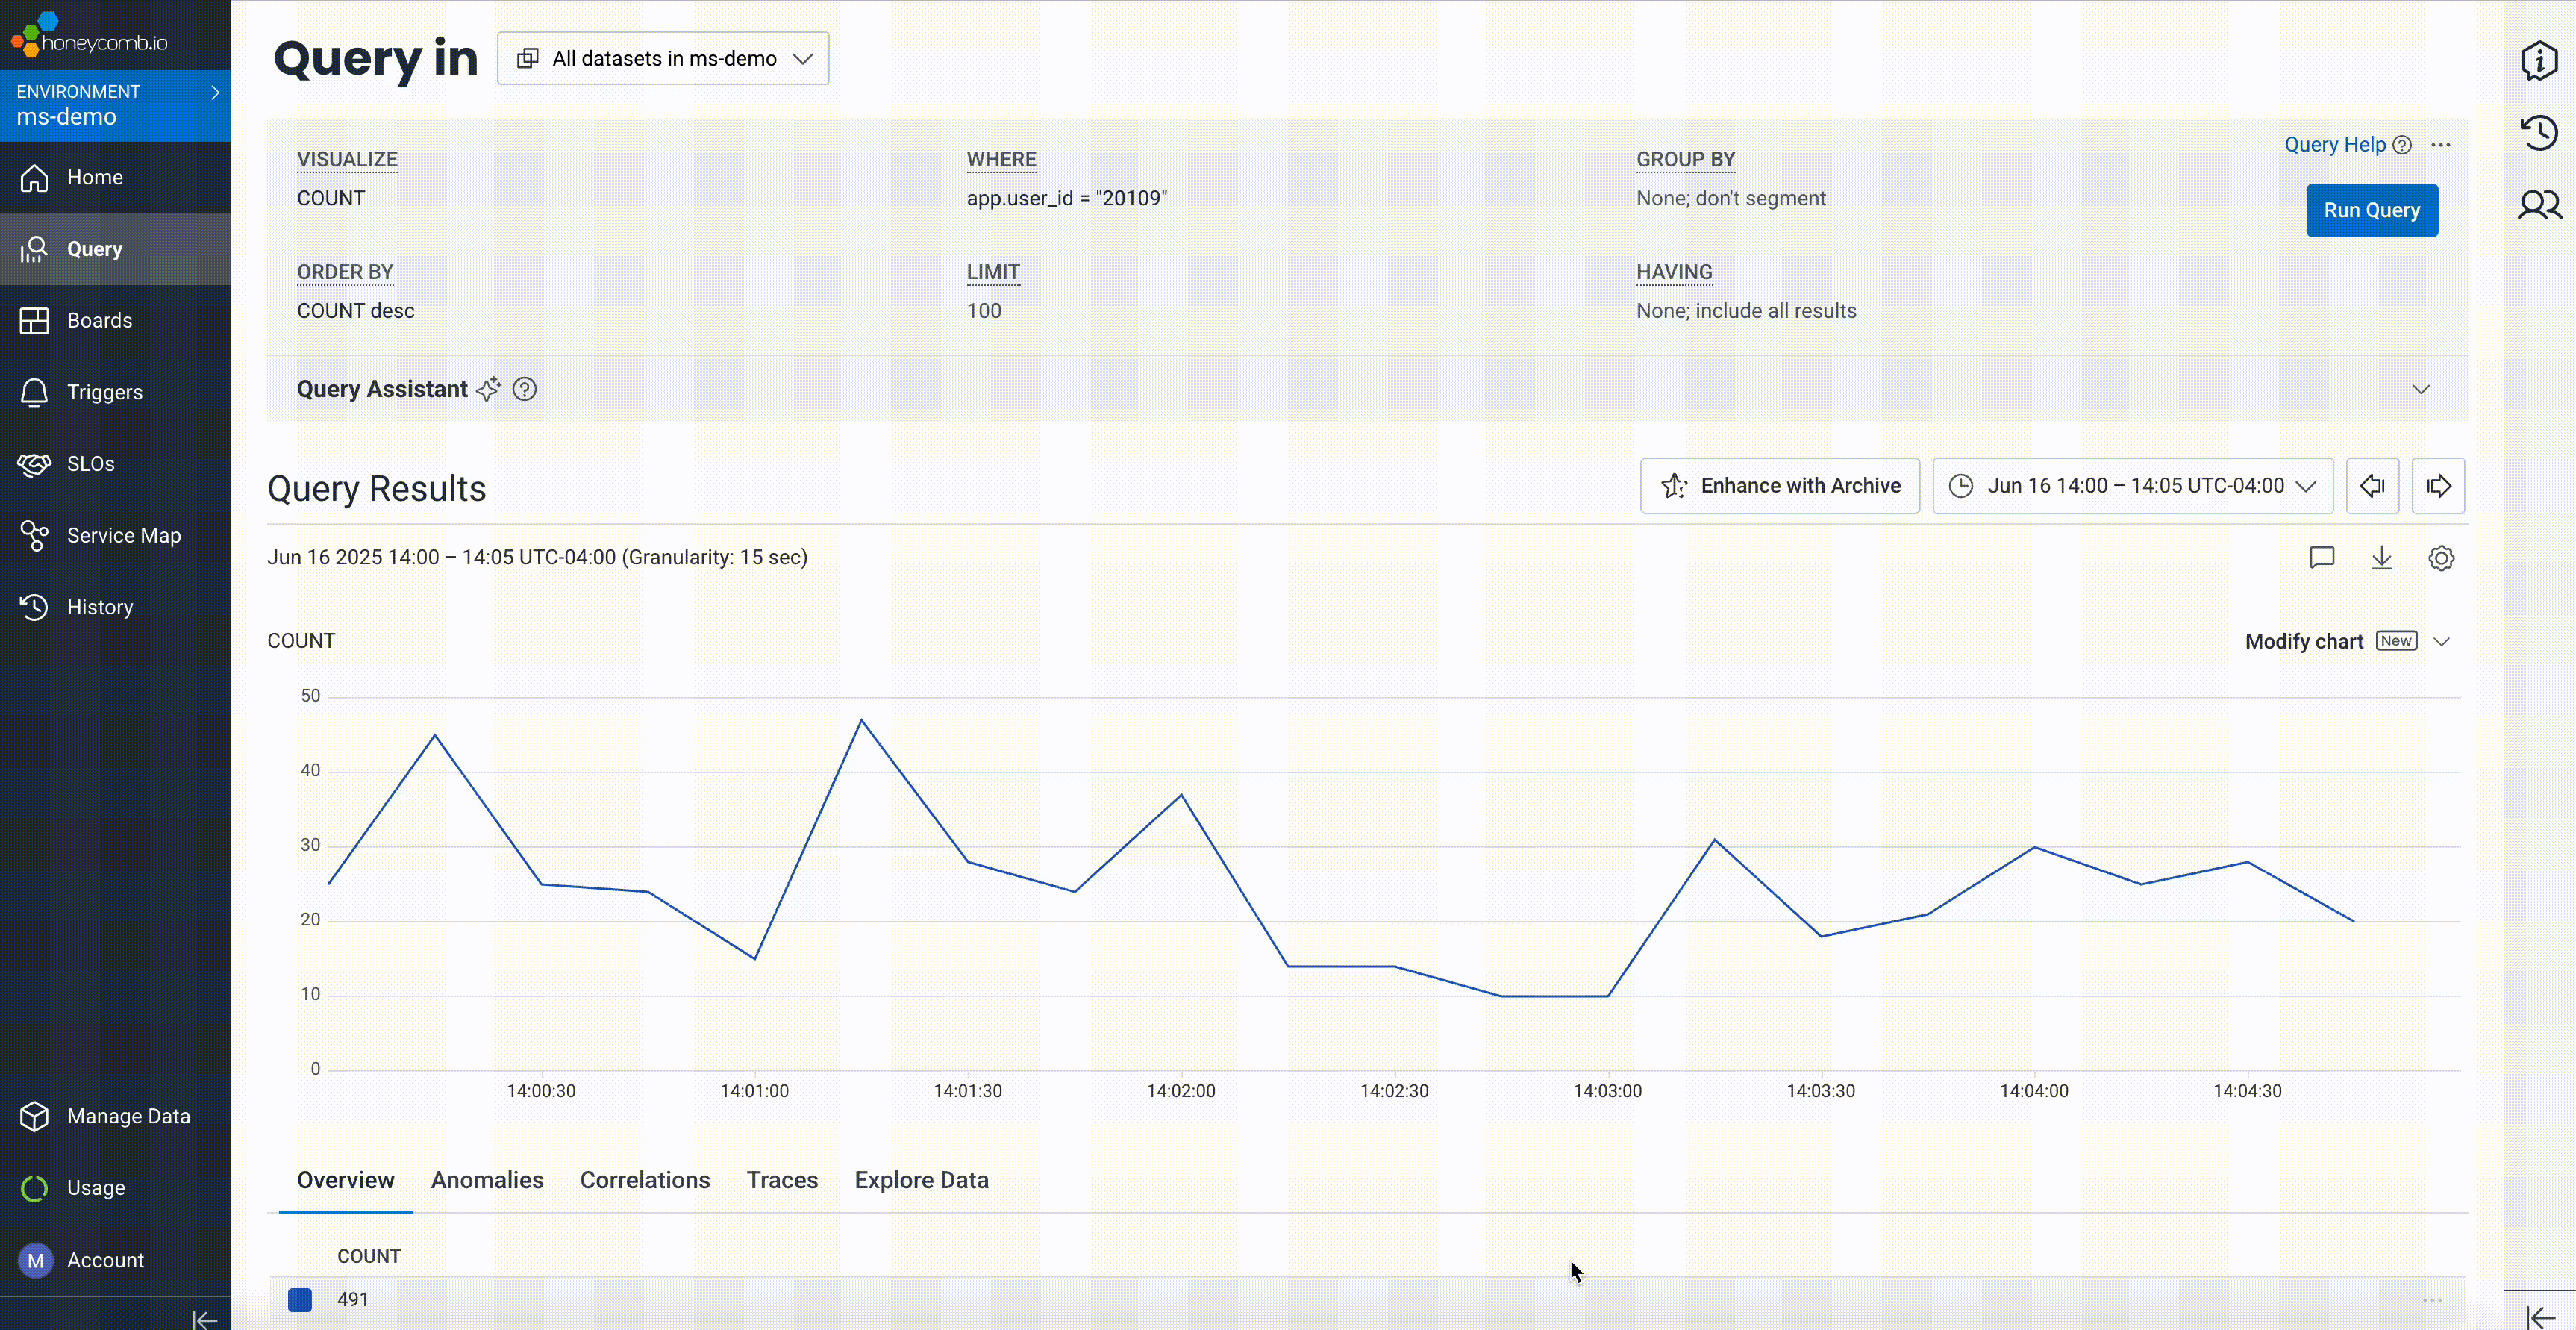Click the download results icon

(2381, 558)
